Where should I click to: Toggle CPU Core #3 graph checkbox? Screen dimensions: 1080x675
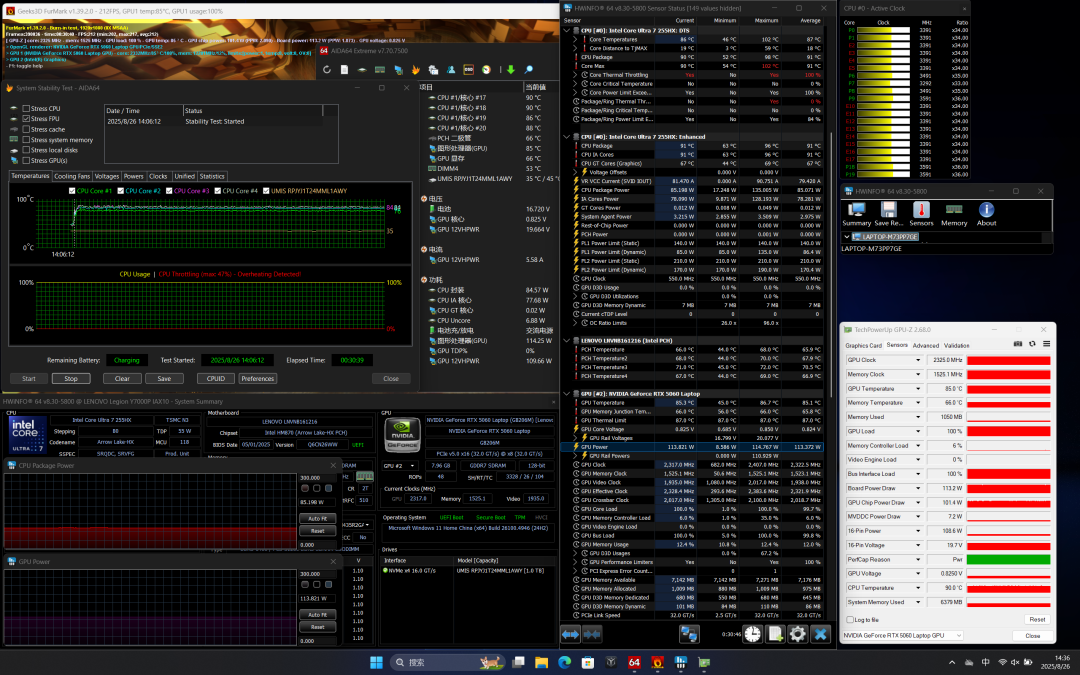pyautogui.click(x=169, y=191)
